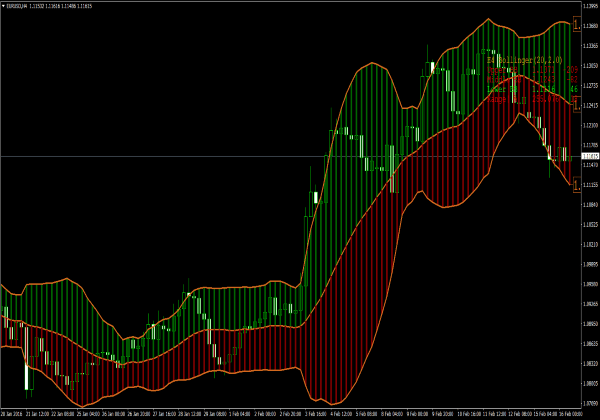Click the EURUSD,H4 chart title text
The image size is (600, 420).
[17, 6]
